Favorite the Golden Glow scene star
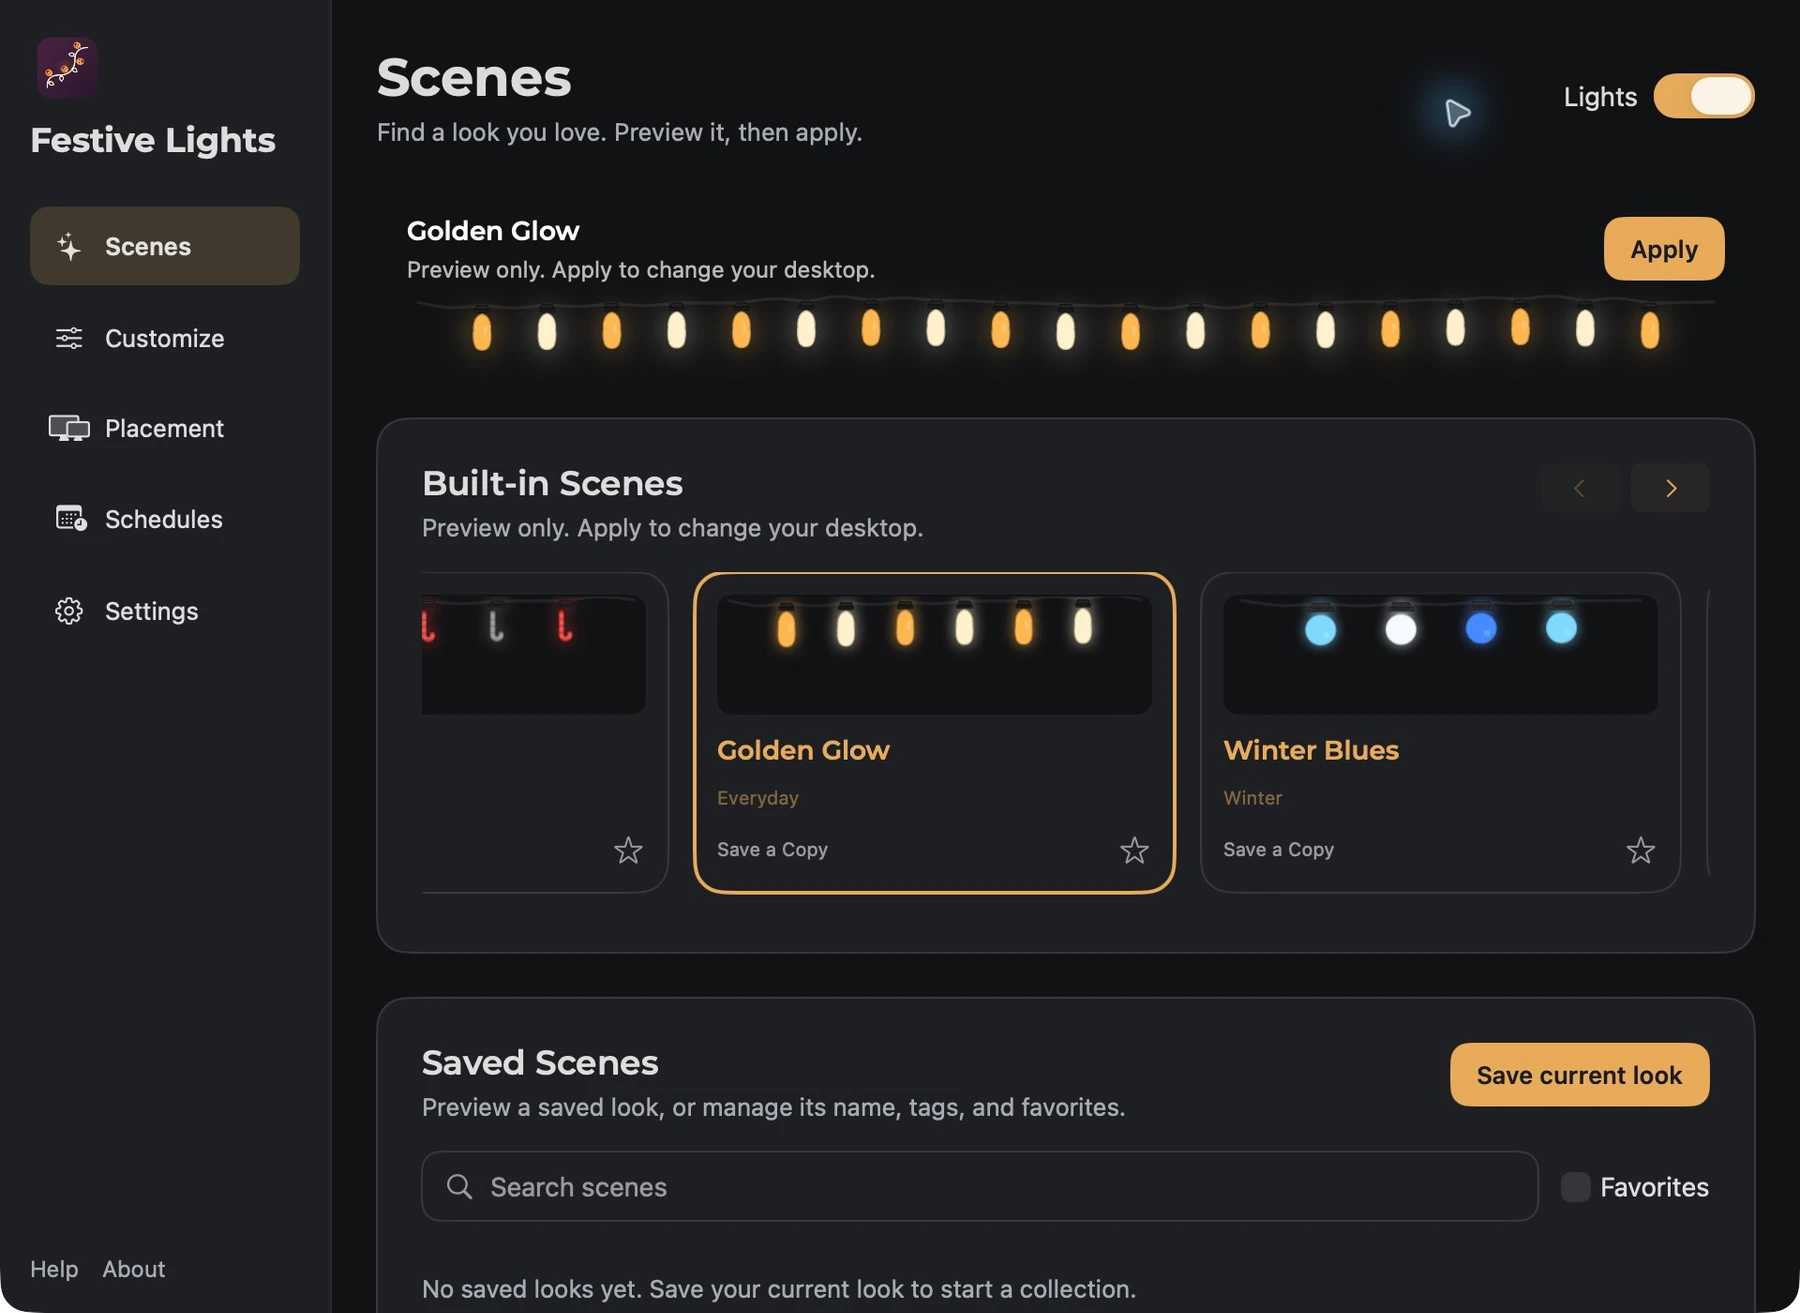This screenshot has width=1800, height=1313. tap(1134, 850)
